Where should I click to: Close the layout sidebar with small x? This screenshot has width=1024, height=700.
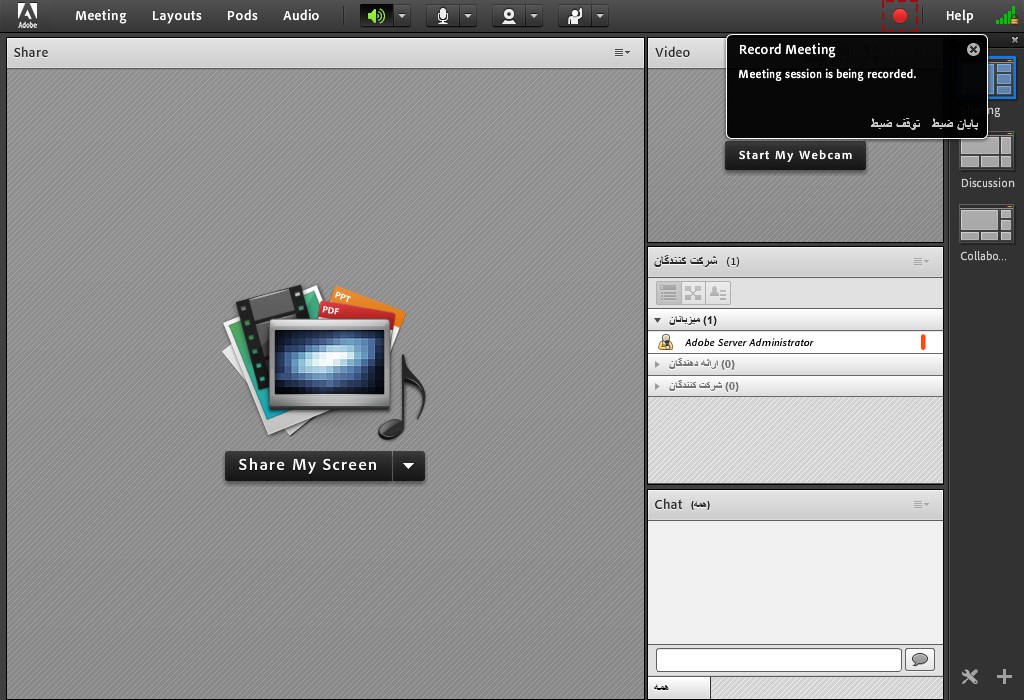click(1015, 40)
